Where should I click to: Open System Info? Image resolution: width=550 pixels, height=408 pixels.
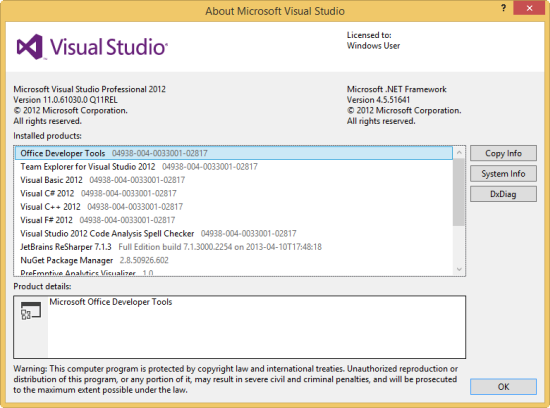click(x=503, y=174)
